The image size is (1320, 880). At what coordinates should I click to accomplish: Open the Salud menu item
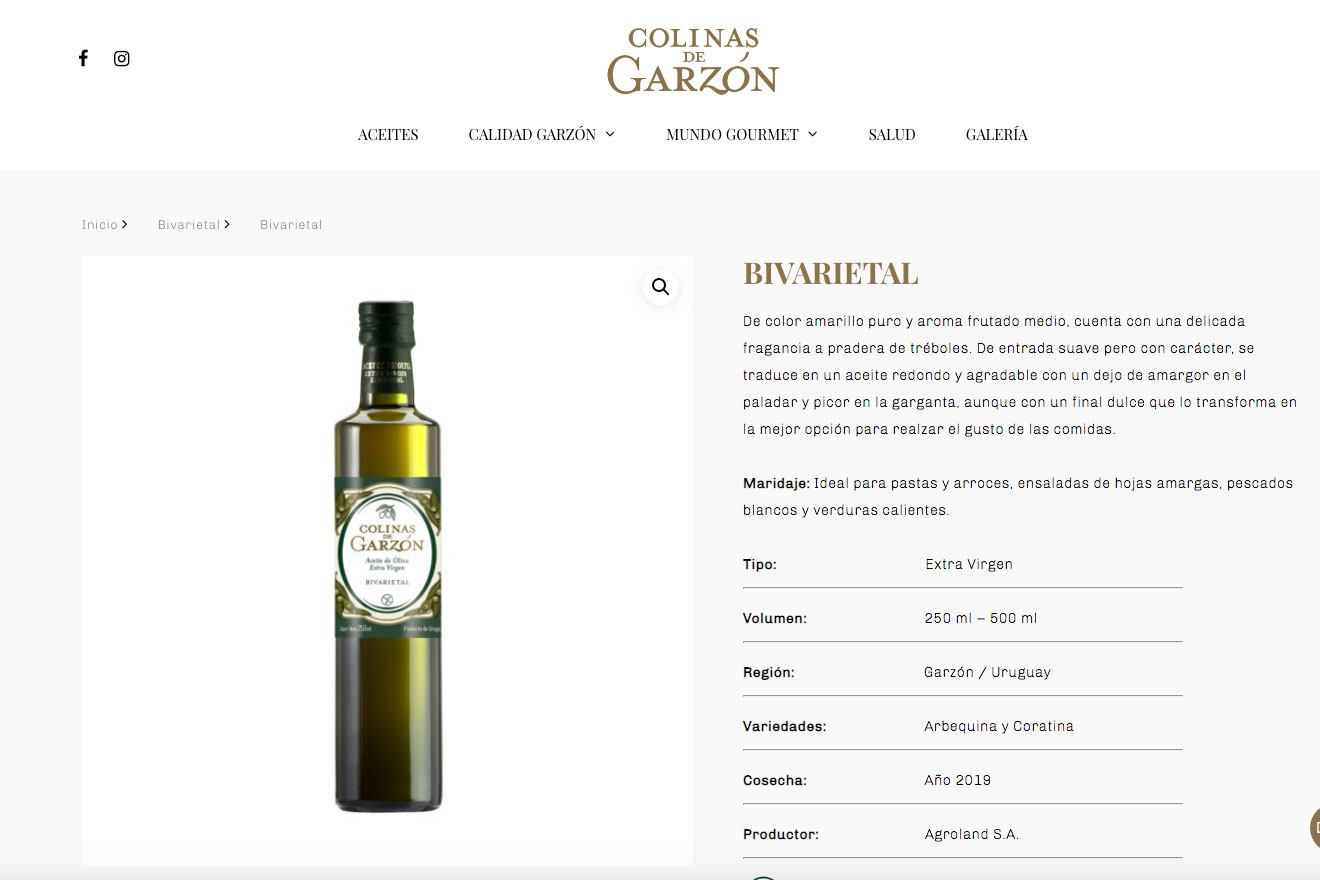coord(892,134)
